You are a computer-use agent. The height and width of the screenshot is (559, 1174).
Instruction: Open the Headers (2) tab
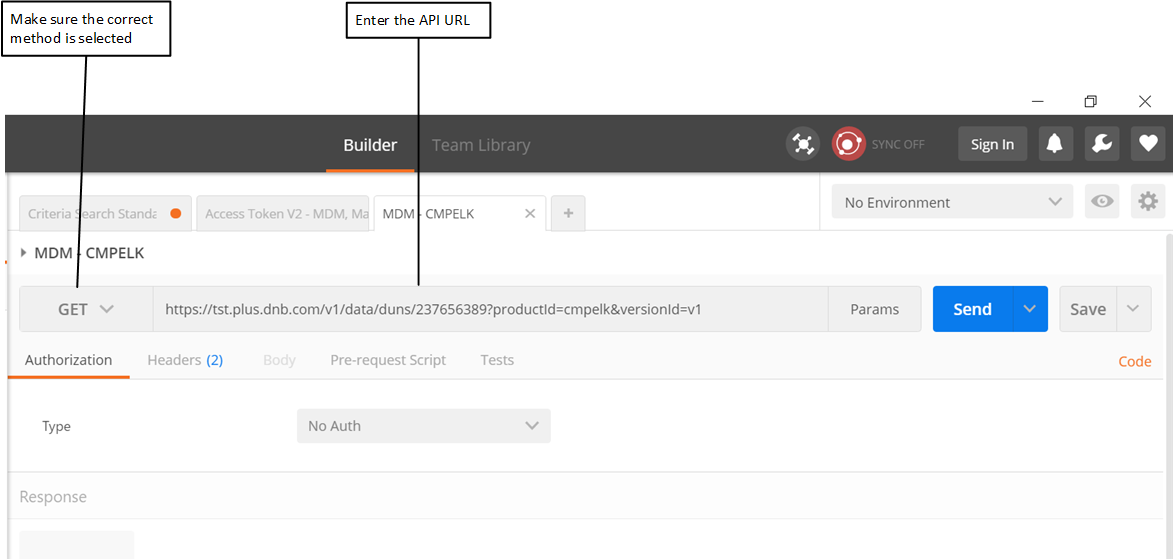[185, 360]
